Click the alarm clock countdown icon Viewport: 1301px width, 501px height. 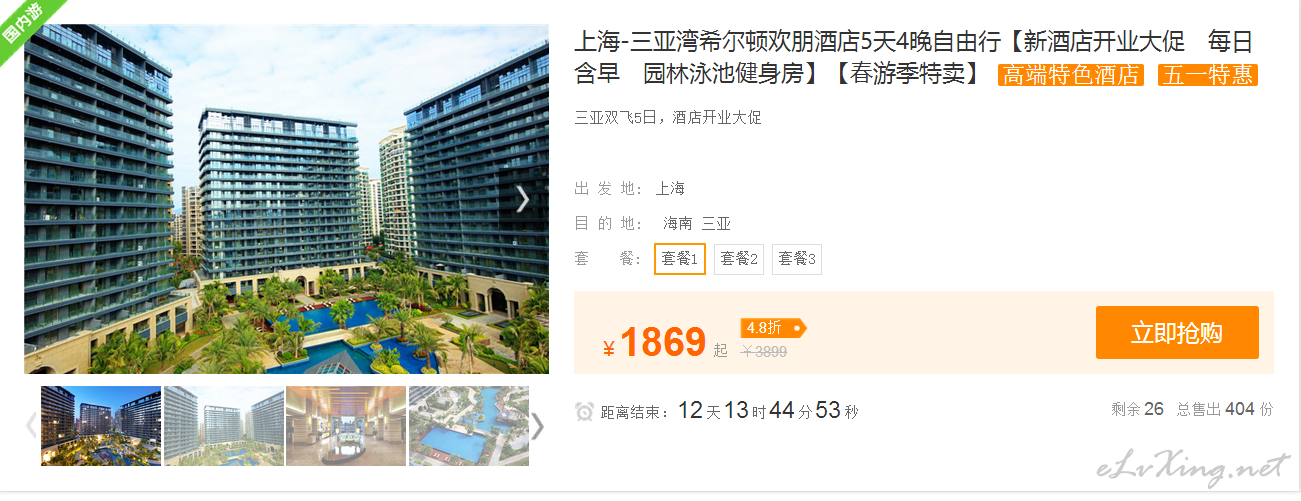coord(585,411)
